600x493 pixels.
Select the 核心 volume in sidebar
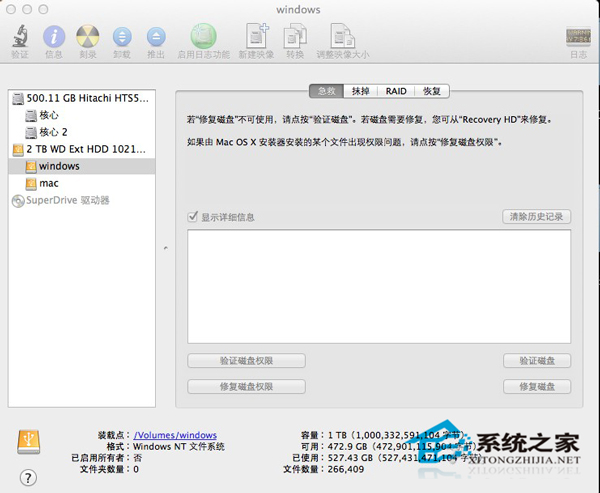(82, 115)
